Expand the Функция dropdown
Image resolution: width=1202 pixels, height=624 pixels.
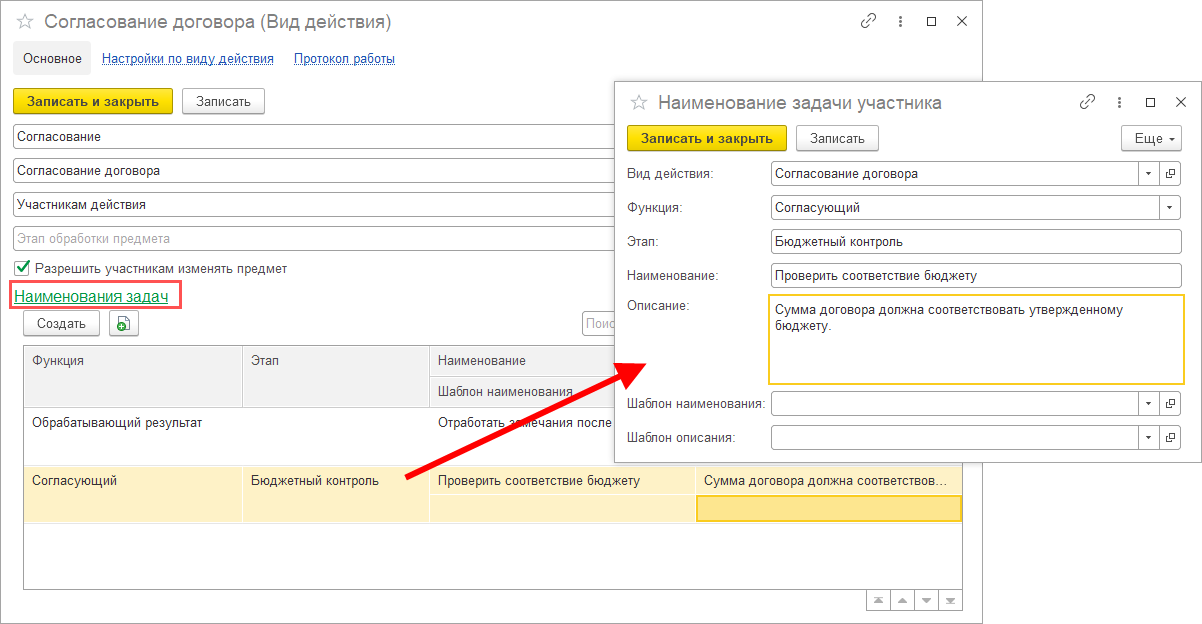click(1171, 208)
